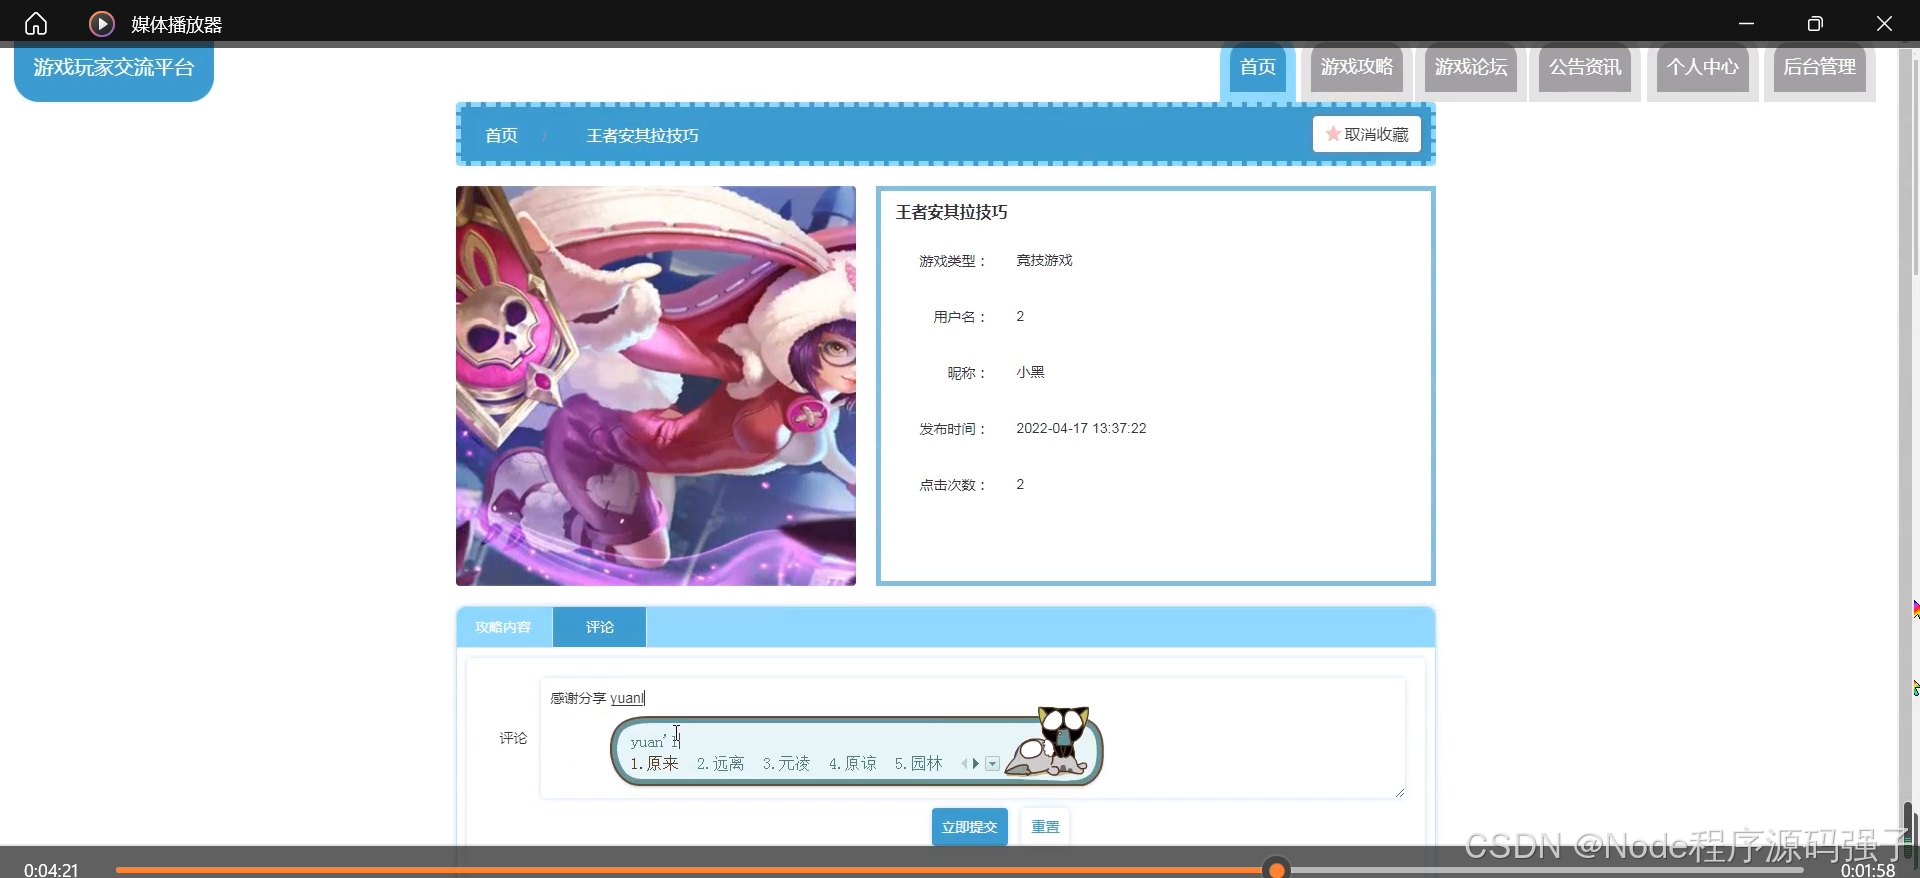This screenshot has width=1920, height=878.
Task: Click the nickname value 小黑
Action: (1030, 372)
